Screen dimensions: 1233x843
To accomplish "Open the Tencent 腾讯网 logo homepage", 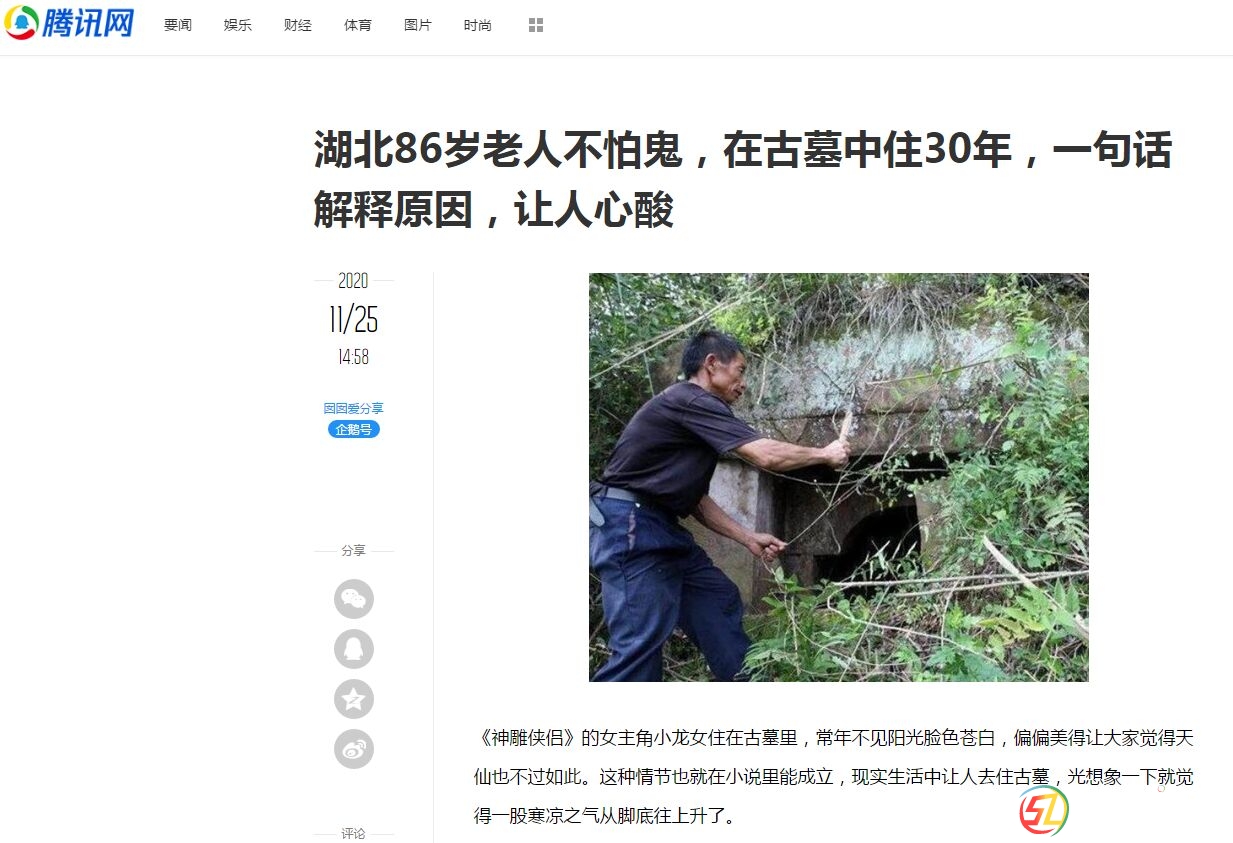I will tap(69, 22).
